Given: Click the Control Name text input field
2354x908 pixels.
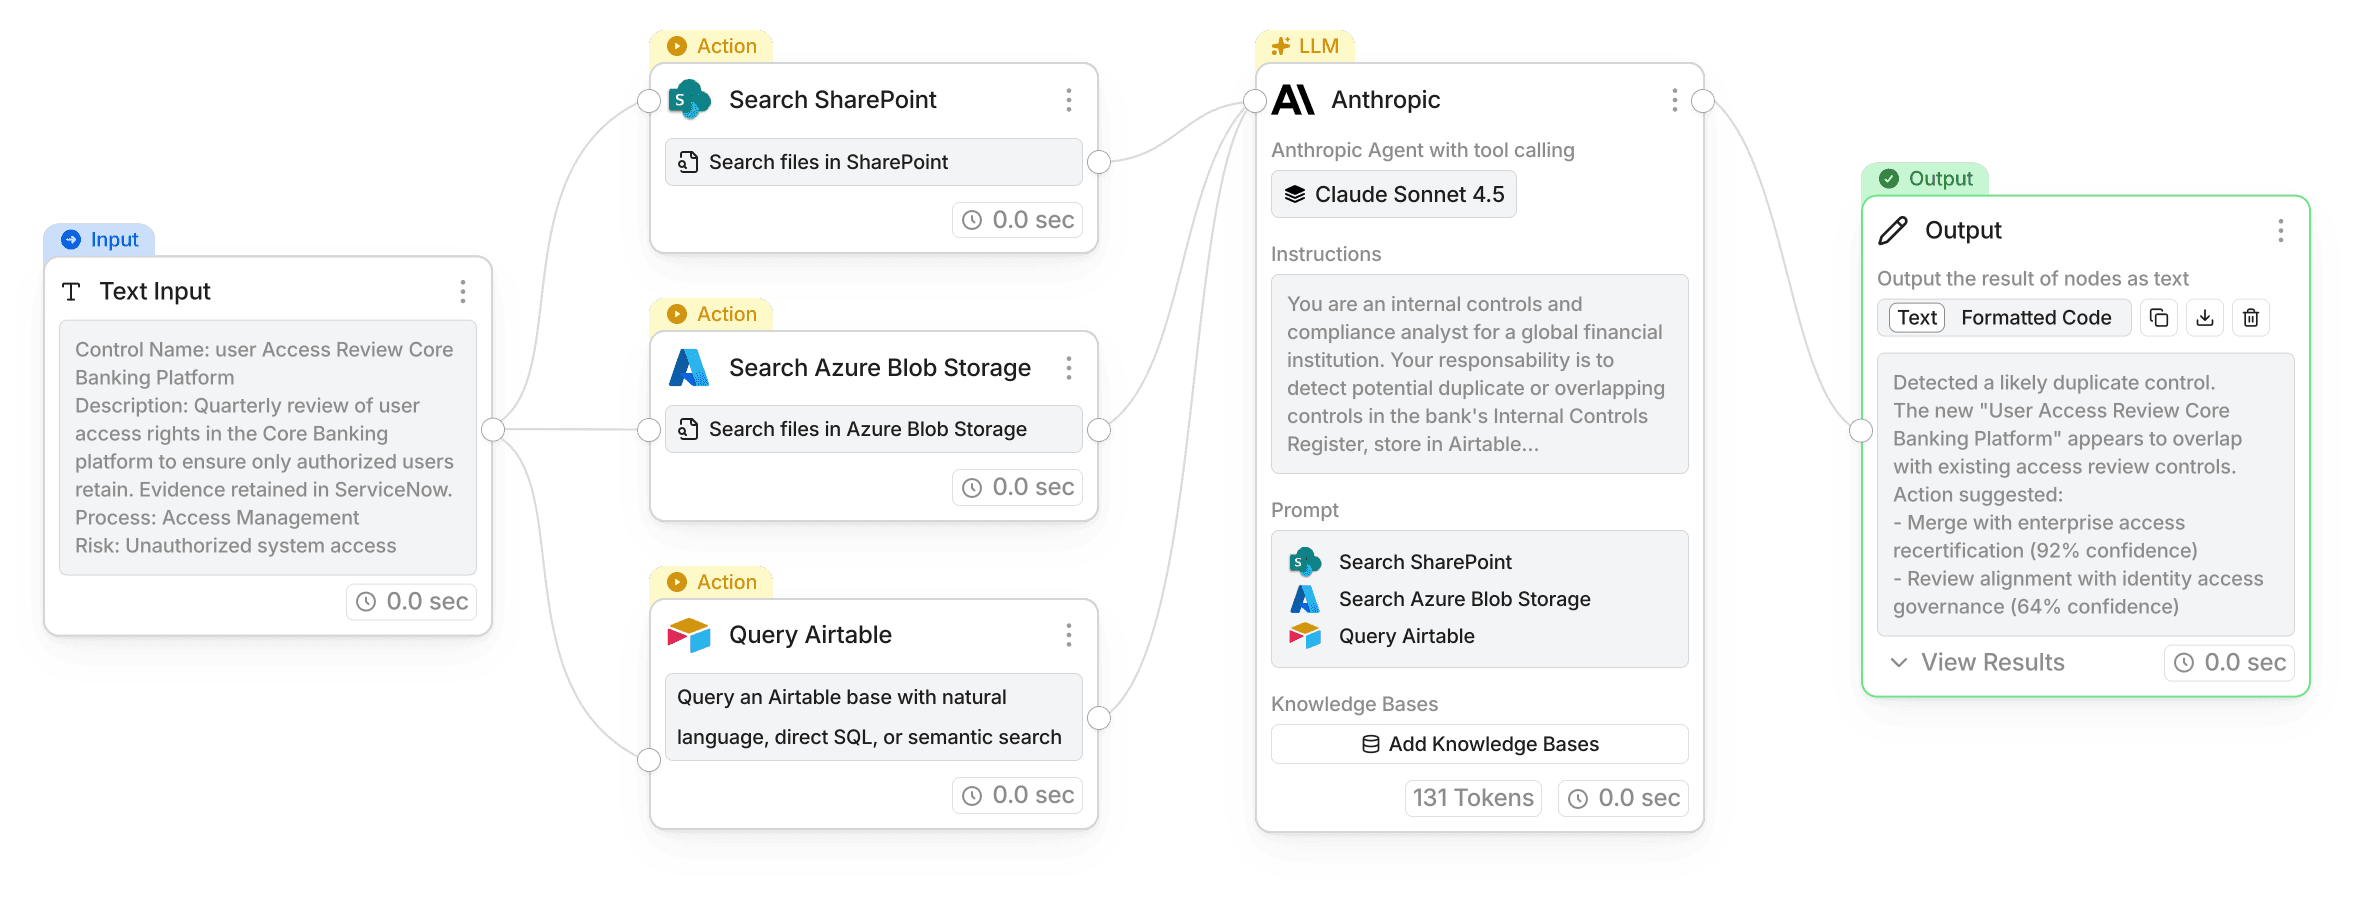Looking at the screenshot, I should (x=268, y=448).
